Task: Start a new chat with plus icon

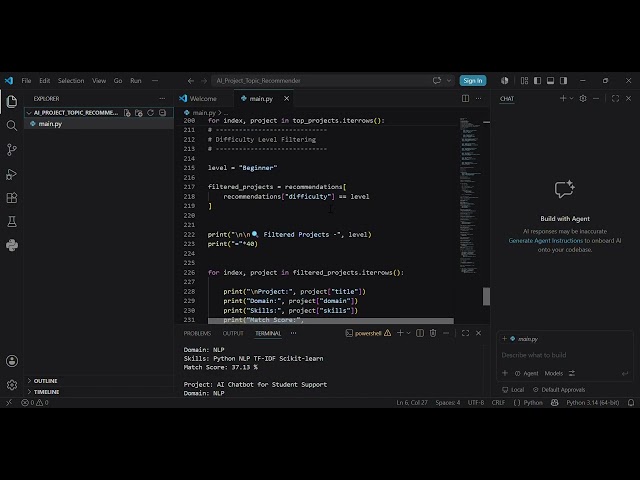Action: coord(563,98)
